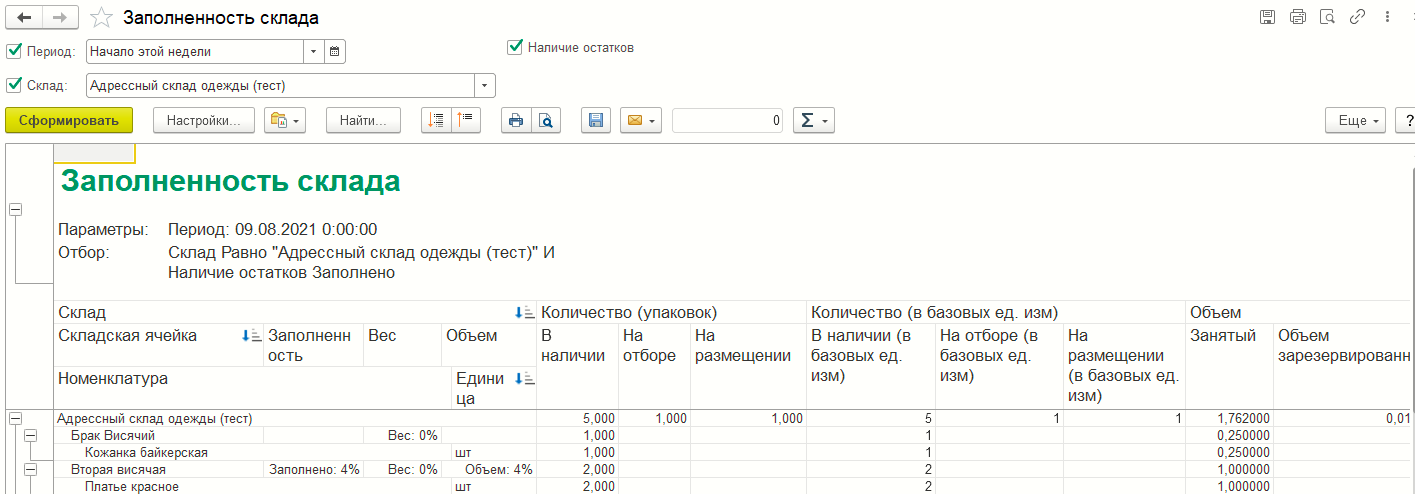
Task: Collapse the Брак Висячий row group
Action: pyautogui.click(x=30, y=436)
